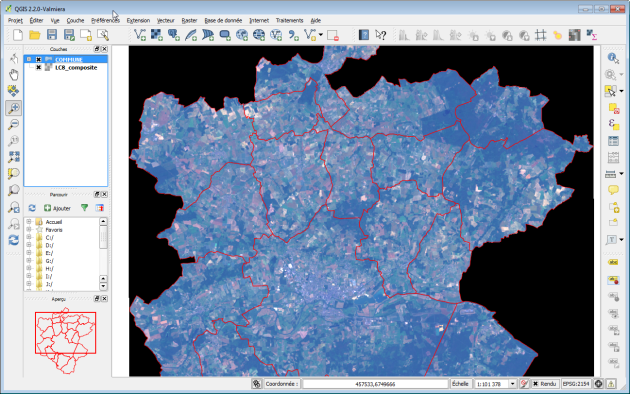Click the Zoom Out magnifier tool
This screenshot has height=394, width=630.
14,125
